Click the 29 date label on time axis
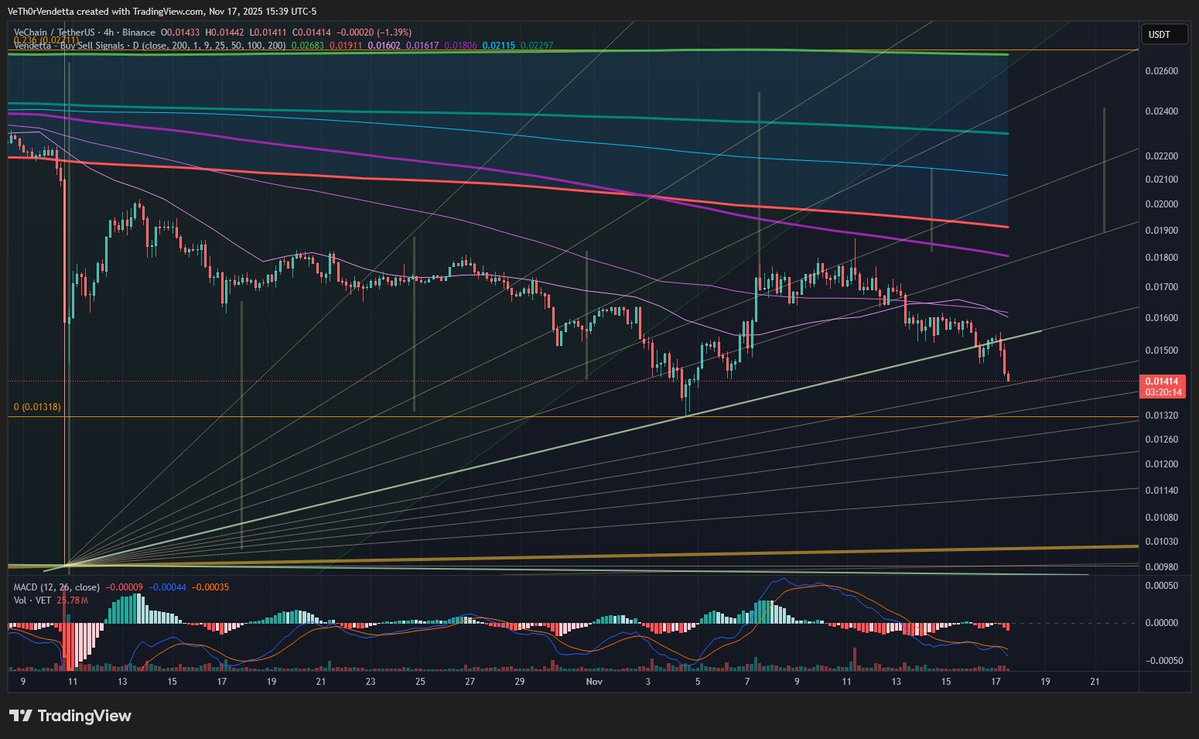The height and width of the screenshot is (739, 1199). 519,682
